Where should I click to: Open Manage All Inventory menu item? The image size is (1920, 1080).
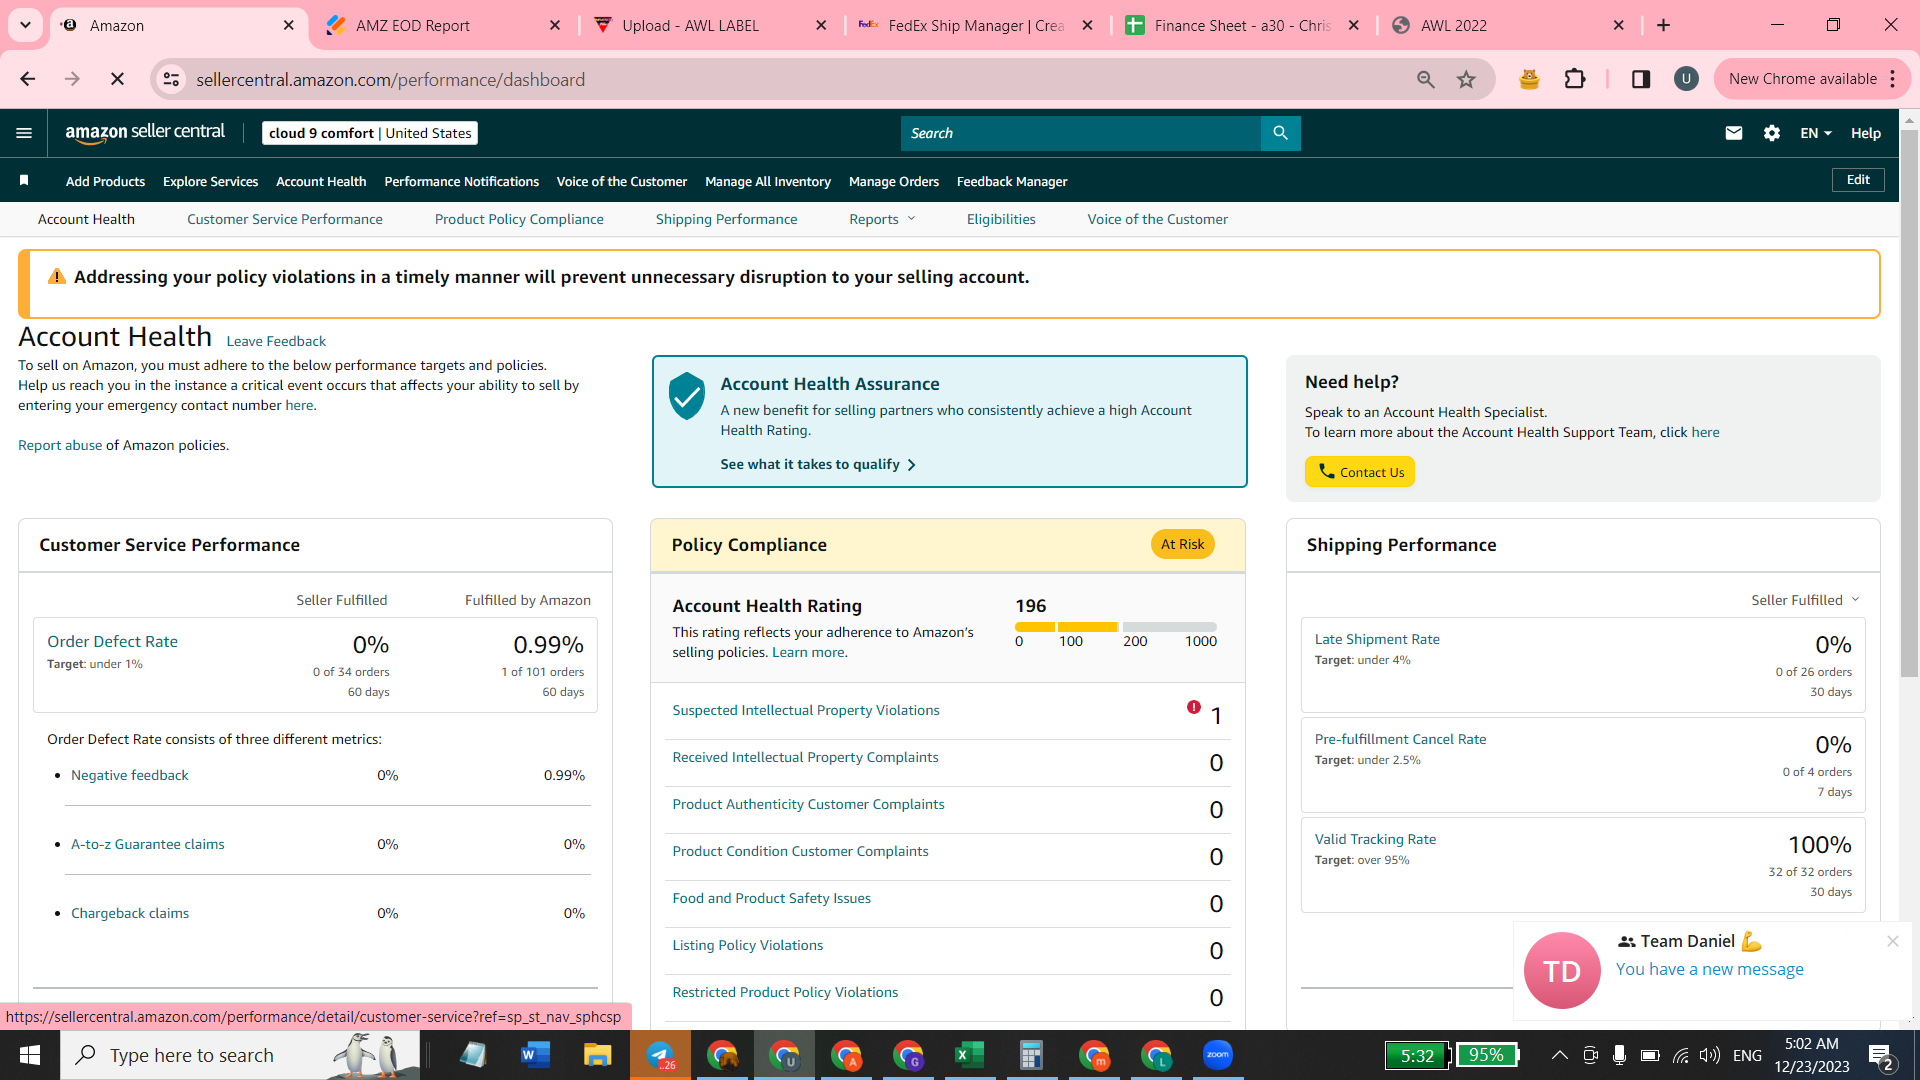click(767, 181)
